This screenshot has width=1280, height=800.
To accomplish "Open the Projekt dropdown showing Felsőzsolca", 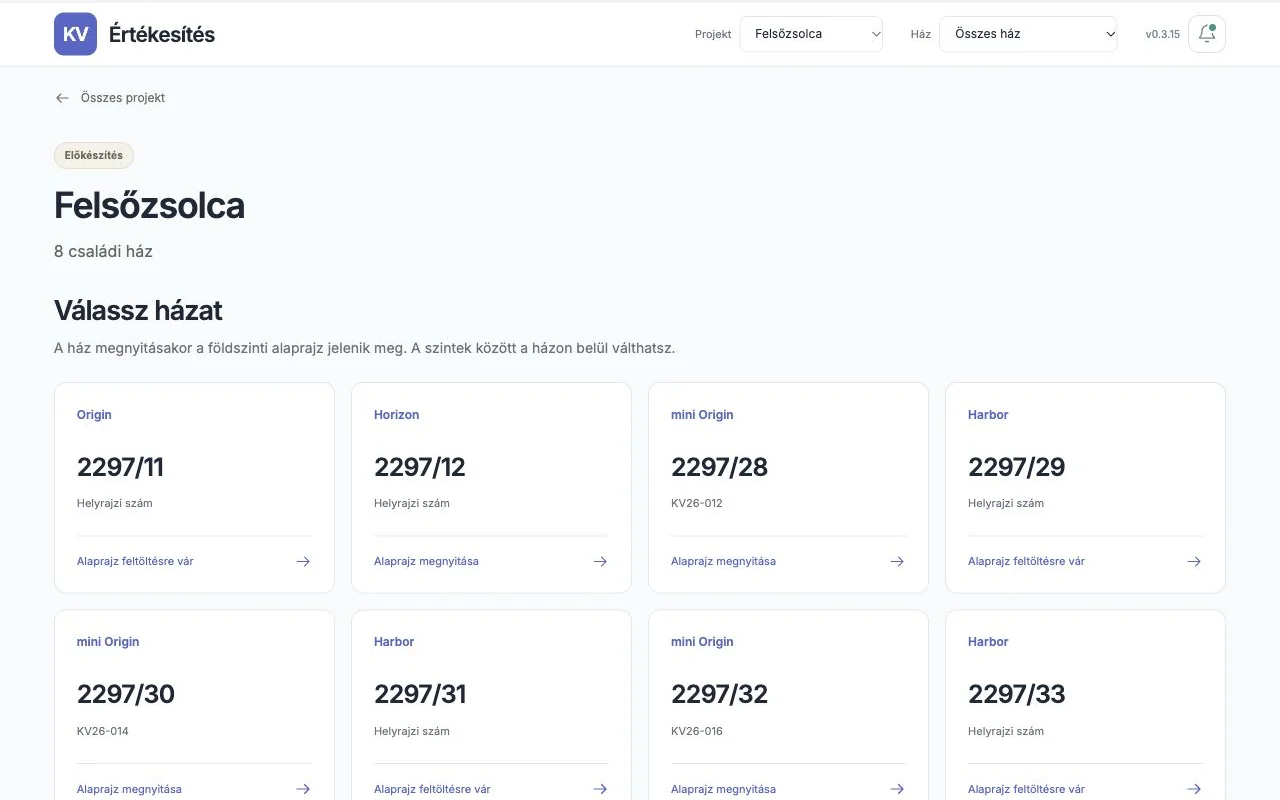I will [x=811, y=34].
